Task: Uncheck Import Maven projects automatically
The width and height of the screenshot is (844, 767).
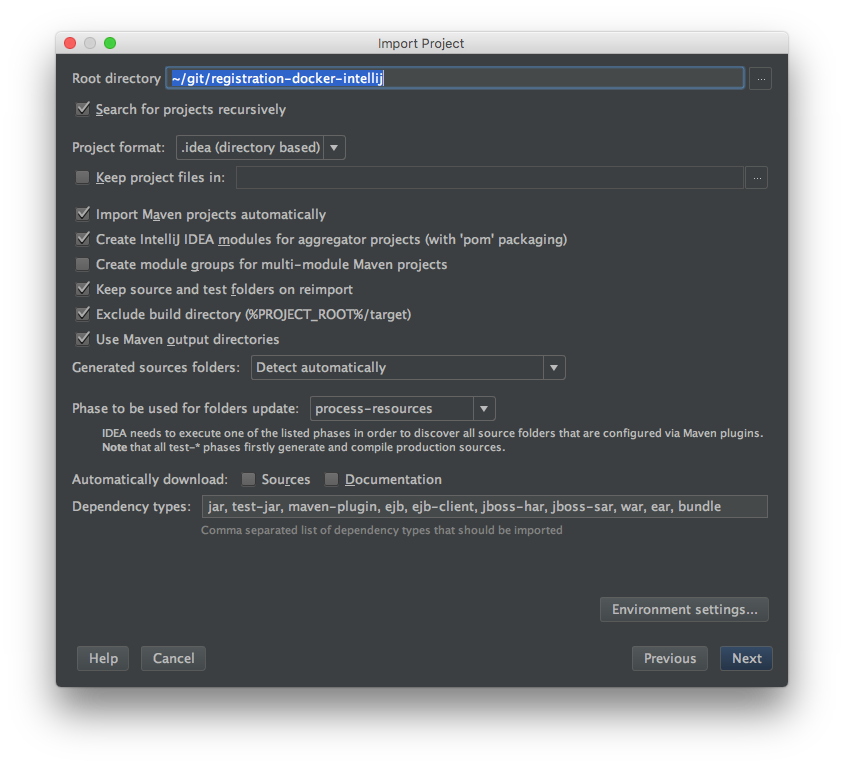Action: point(83,214)
